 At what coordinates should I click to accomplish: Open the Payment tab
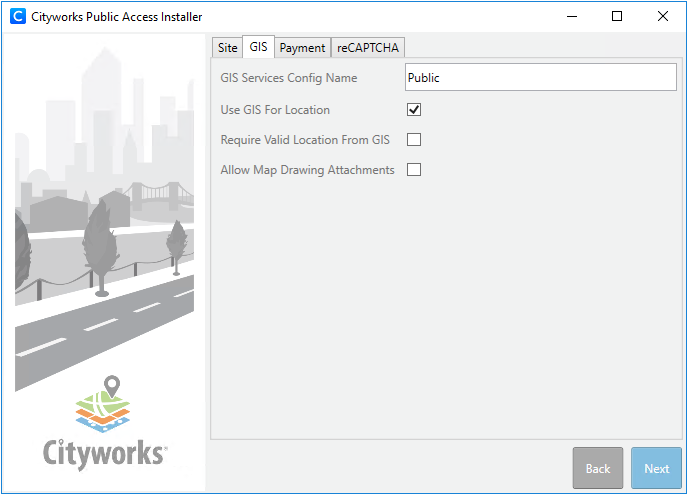click(x=302, y=48)
